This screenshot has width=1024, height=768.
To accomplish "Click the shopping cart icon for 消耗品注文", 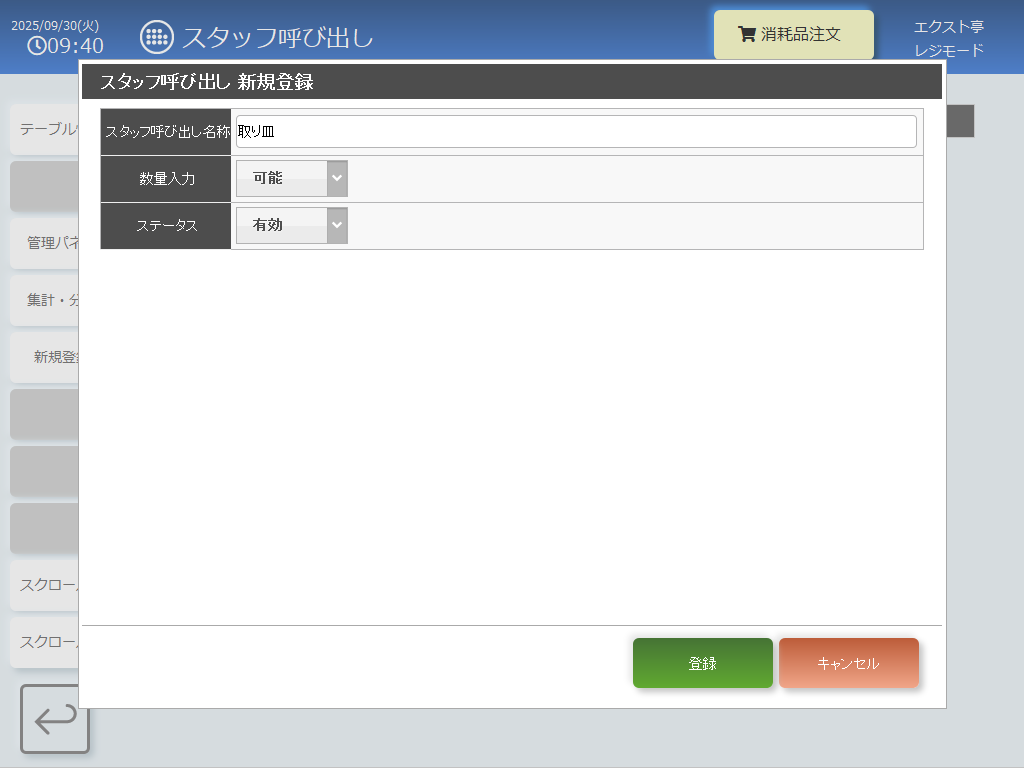I will coord(746,34).
